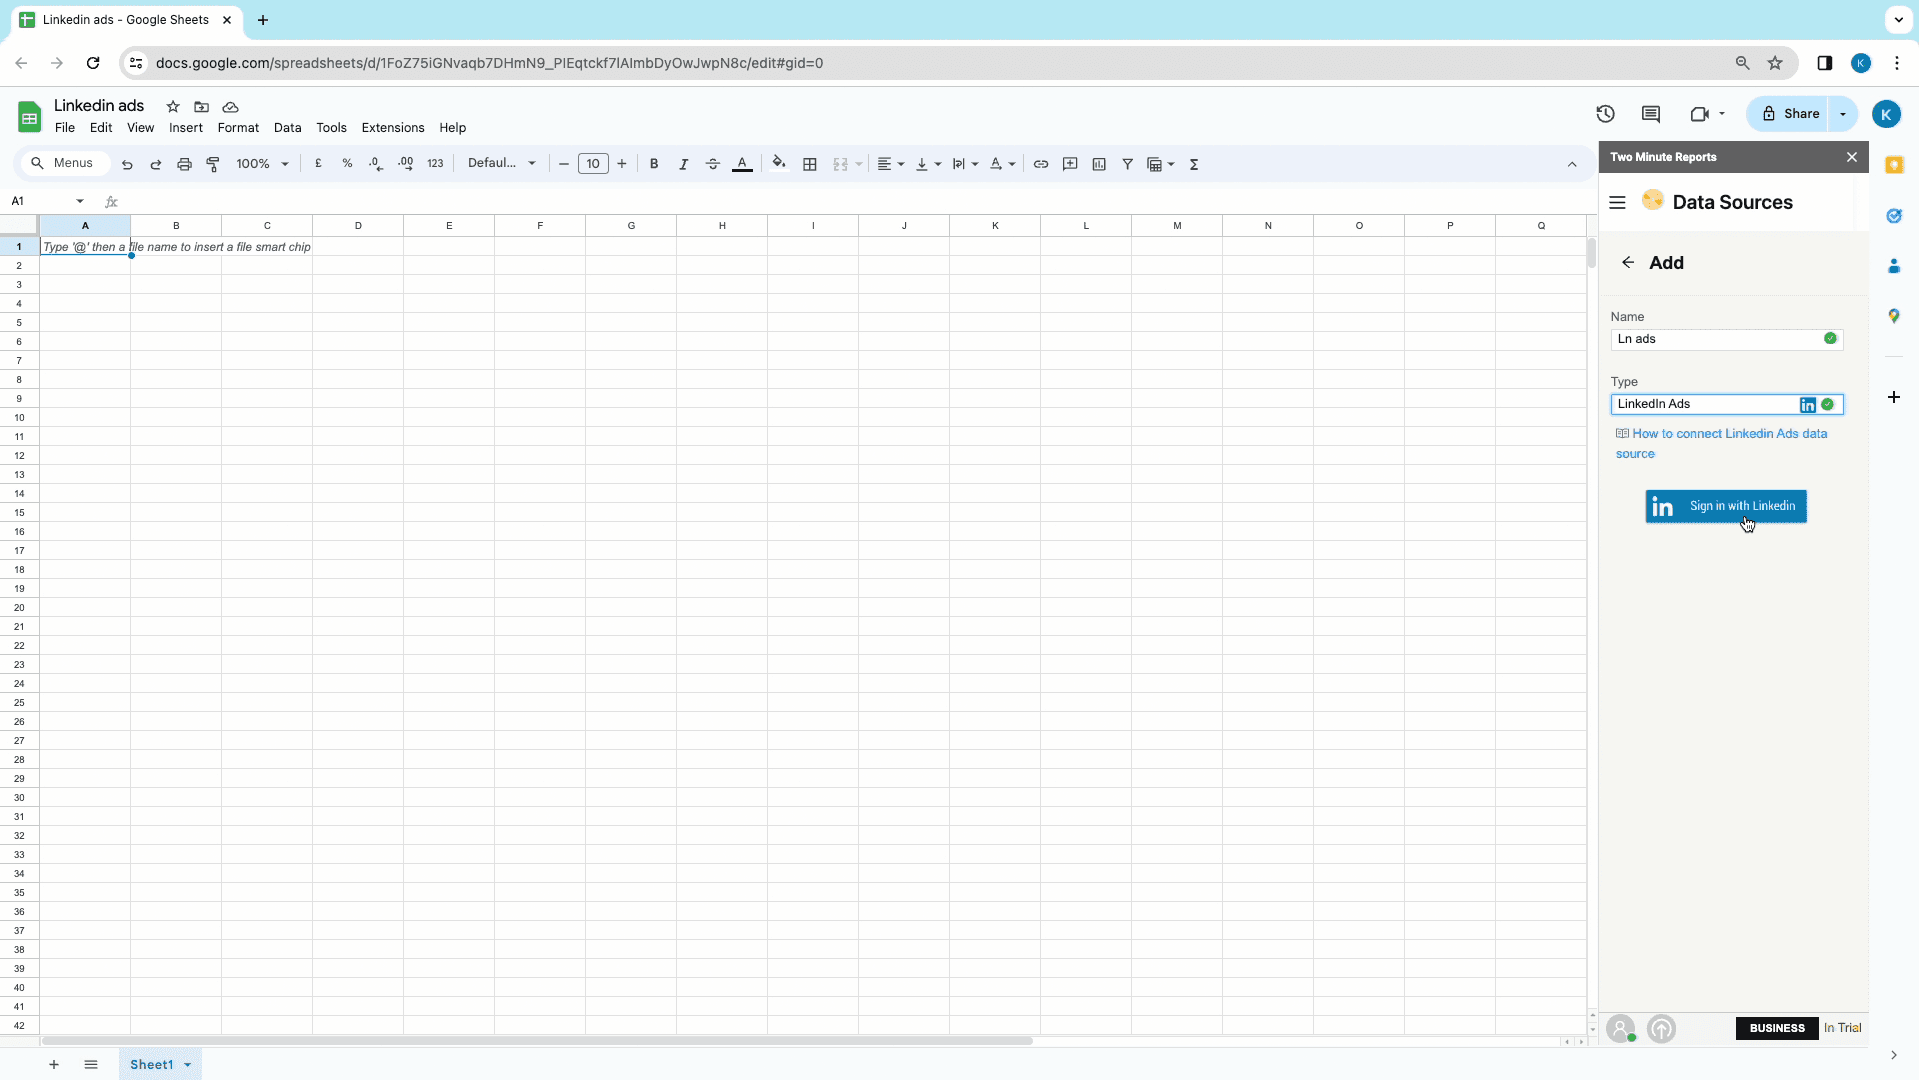Increase decimal places
1919x1080 pixels.
click(405, 164)
